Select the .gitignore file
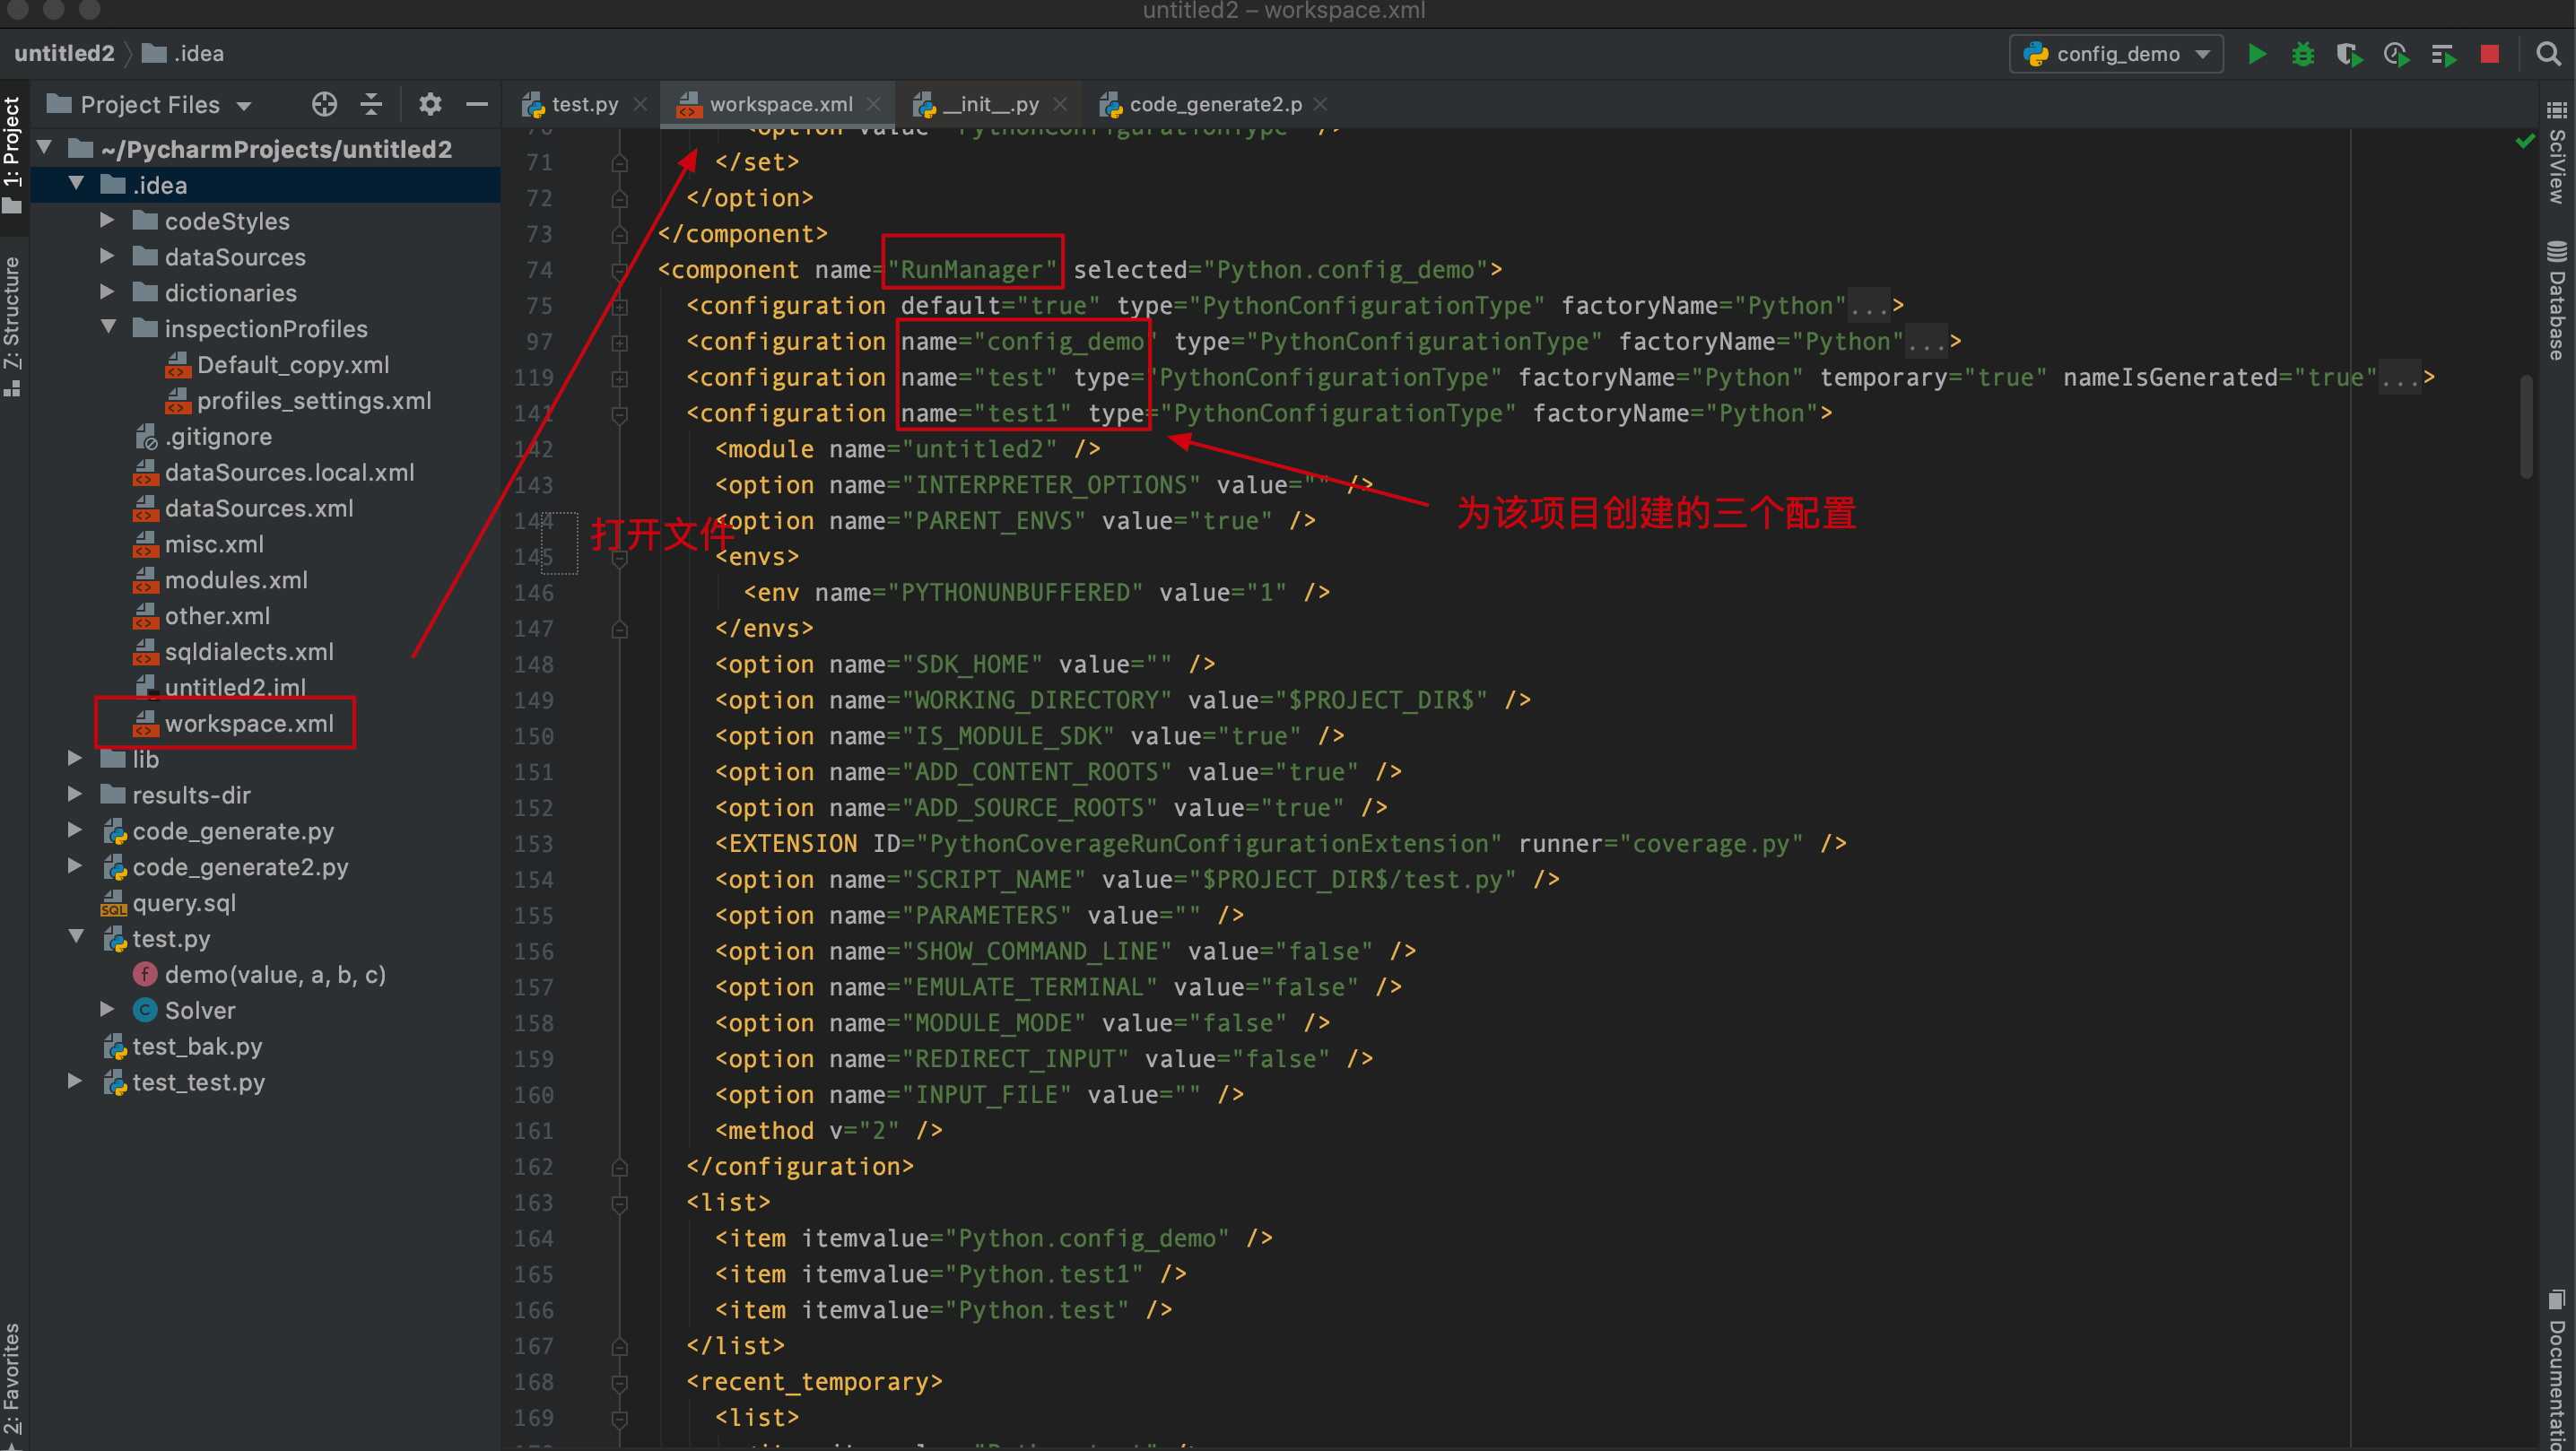Viewport: 2576px width, 1451px height. [218, 437]
